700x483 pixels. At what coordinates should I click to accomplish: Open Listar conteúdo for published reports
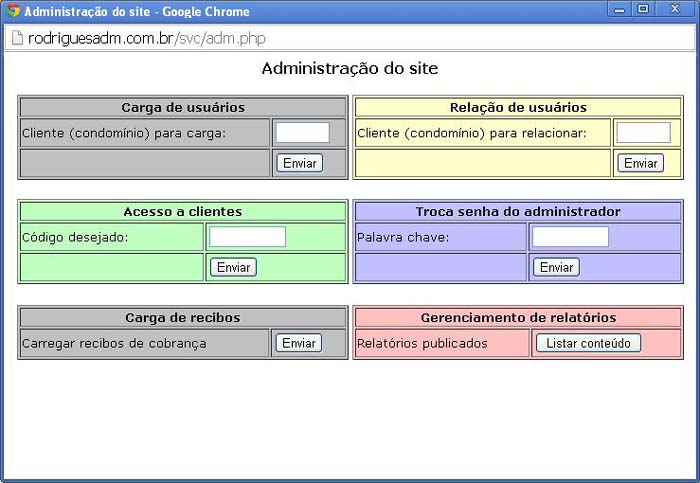(588, 343)
